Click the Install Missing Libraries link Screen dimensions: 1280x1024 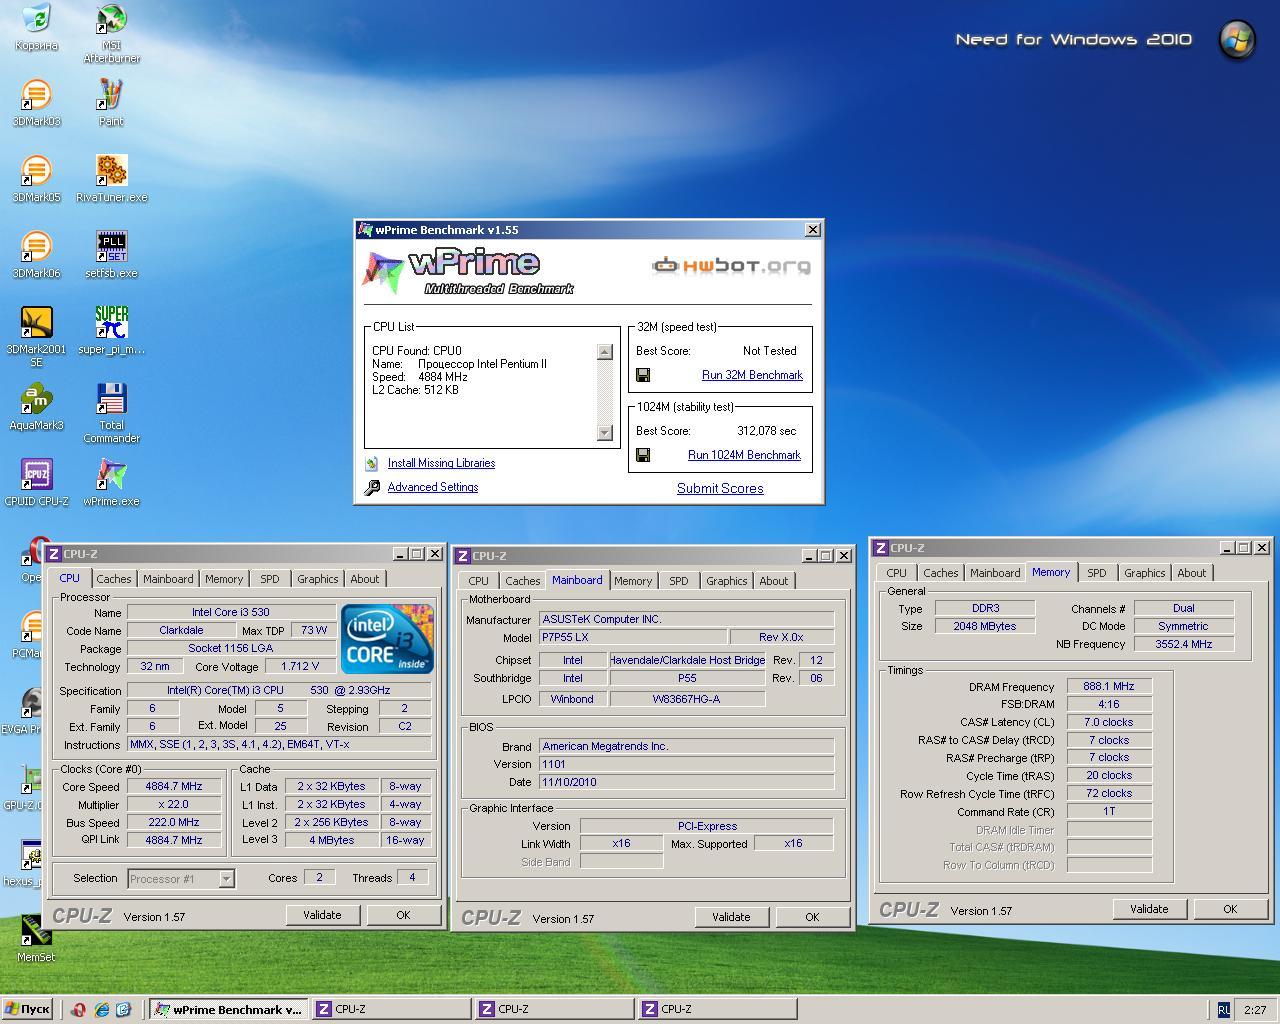pos(441,463)
